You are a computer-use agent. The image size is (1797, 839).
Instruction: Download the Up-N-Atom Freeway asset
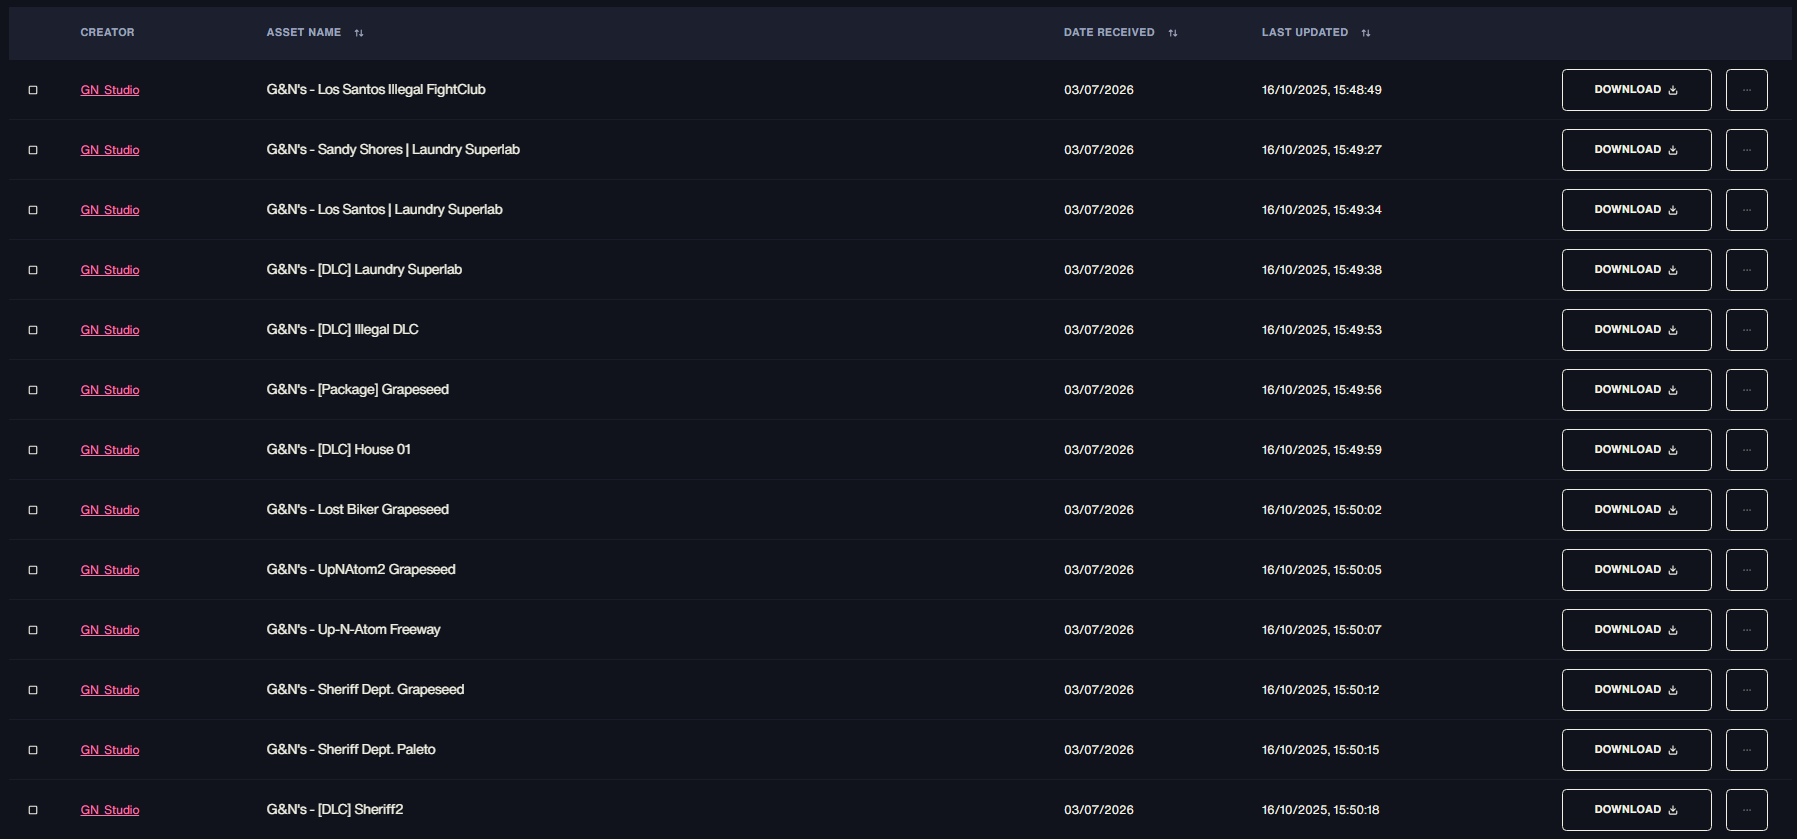pos(1636,630)
